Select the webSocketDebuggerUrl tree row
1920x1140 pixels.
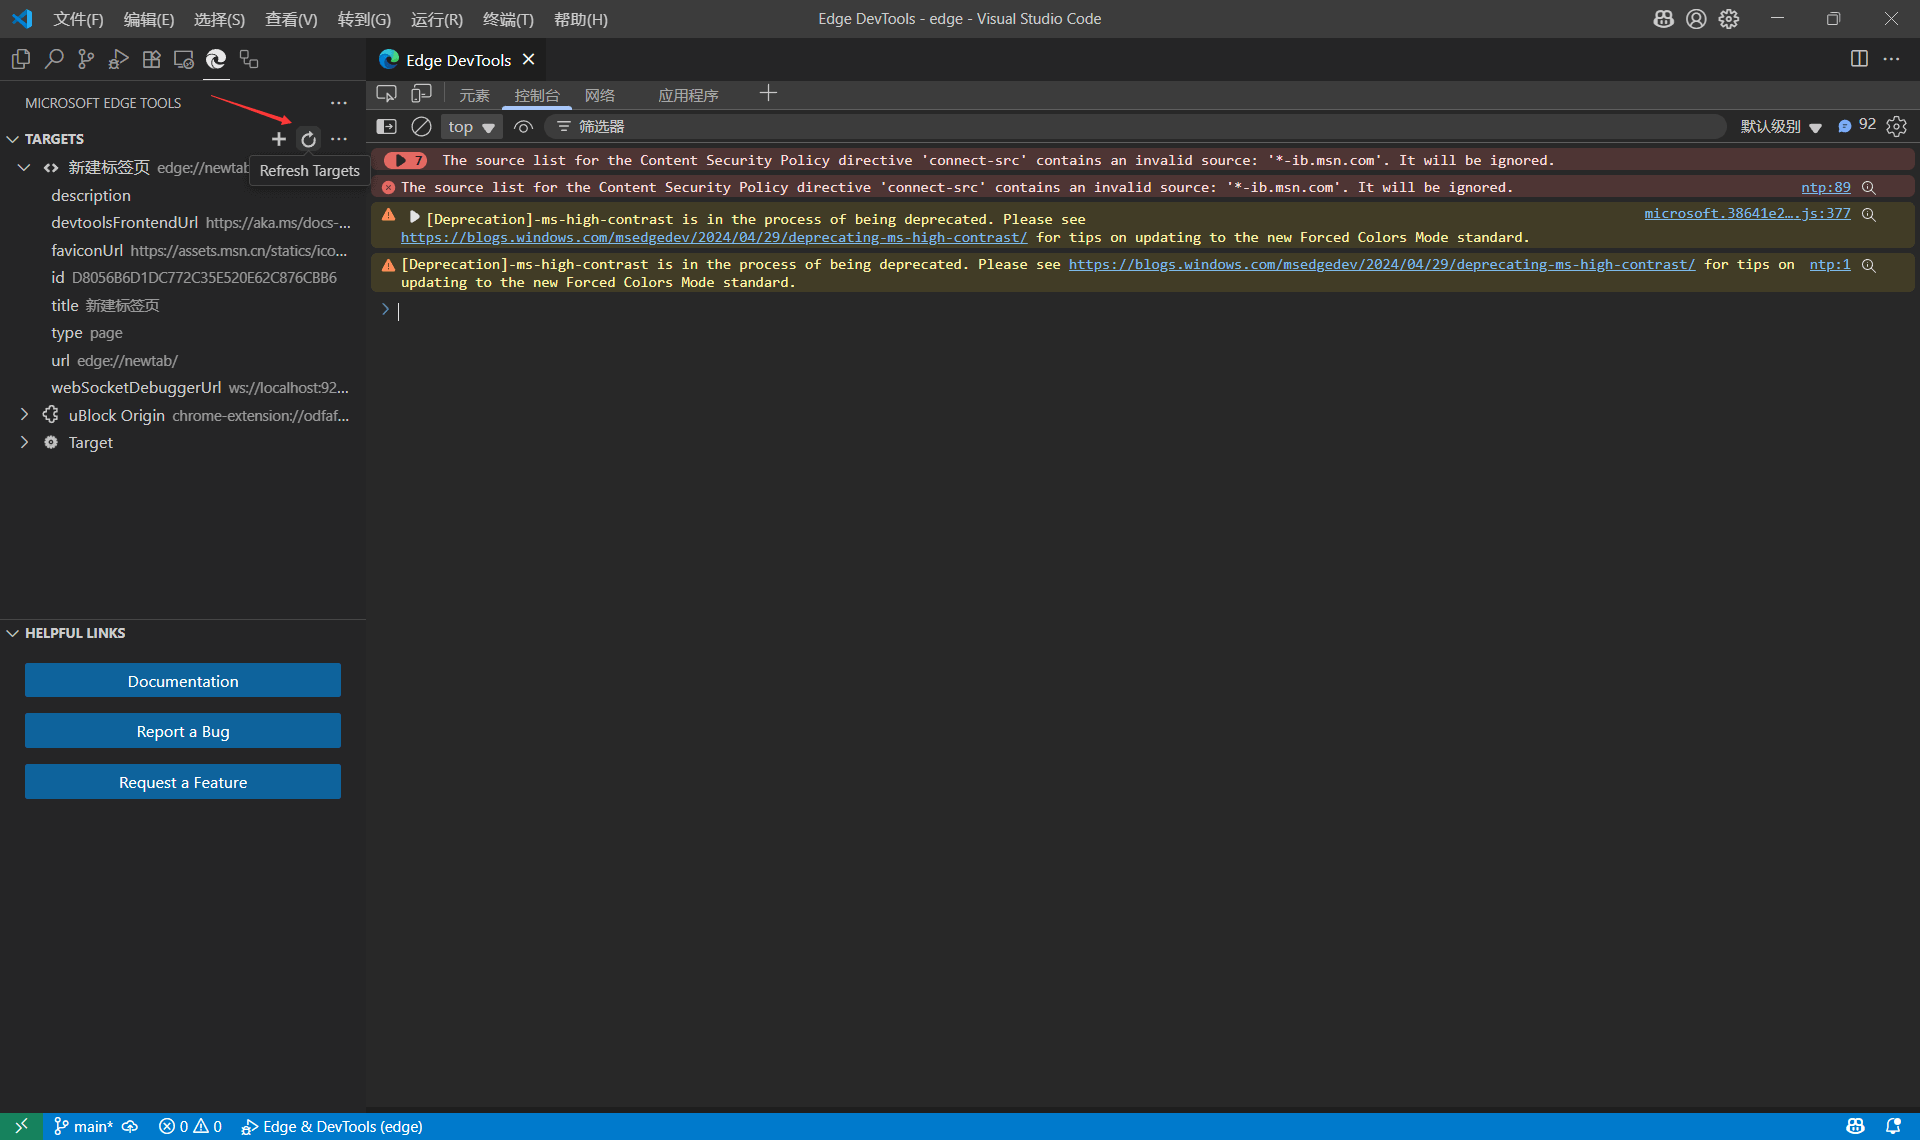(x=183, y=387)
